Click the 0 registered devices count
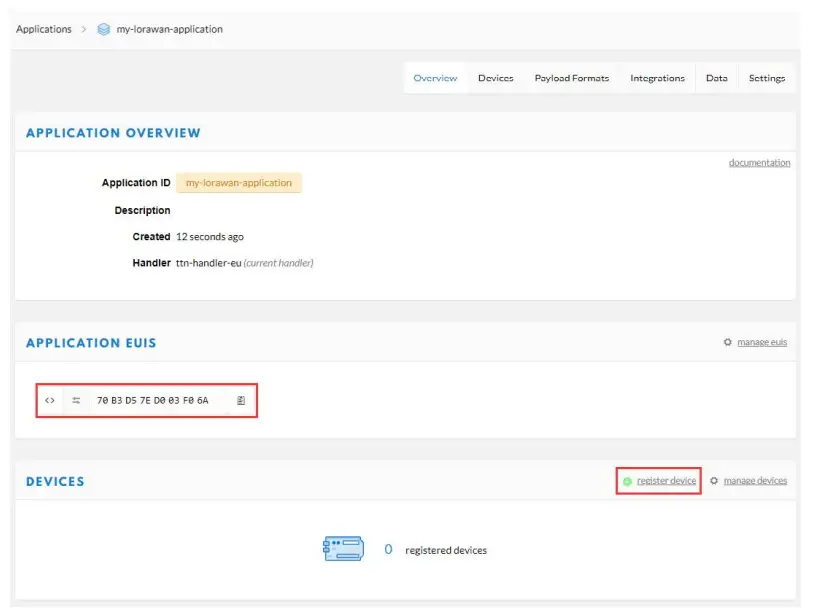This screenshot has height=616, width=817. [388, 549]
